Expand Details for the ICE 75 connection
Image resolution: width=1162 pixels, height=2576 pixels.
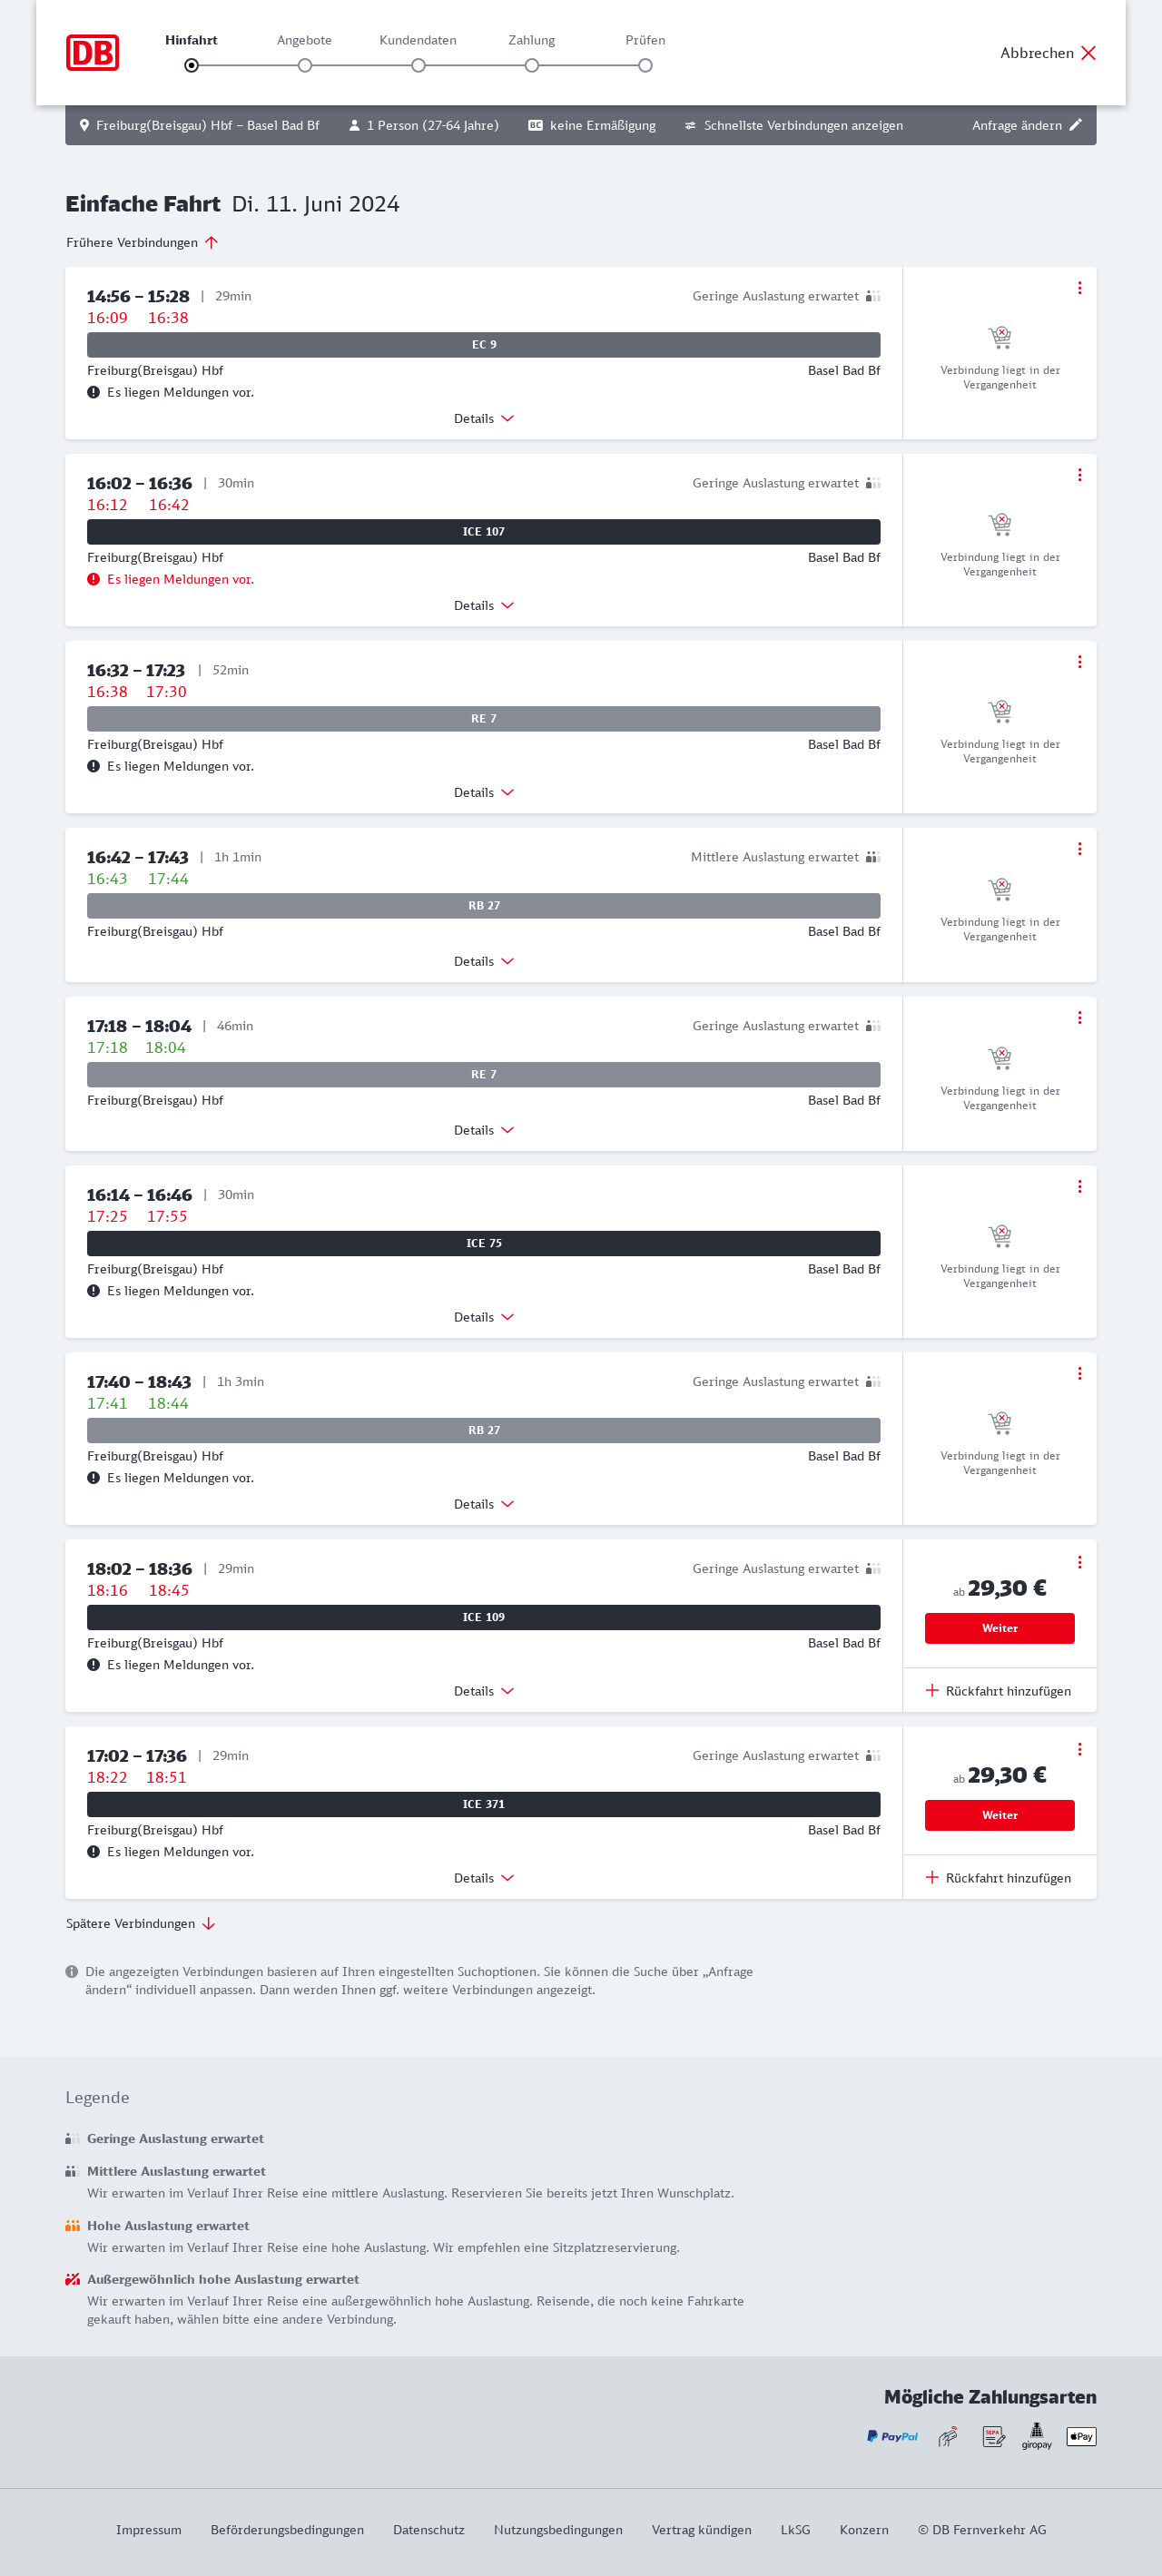point(483,1317)
